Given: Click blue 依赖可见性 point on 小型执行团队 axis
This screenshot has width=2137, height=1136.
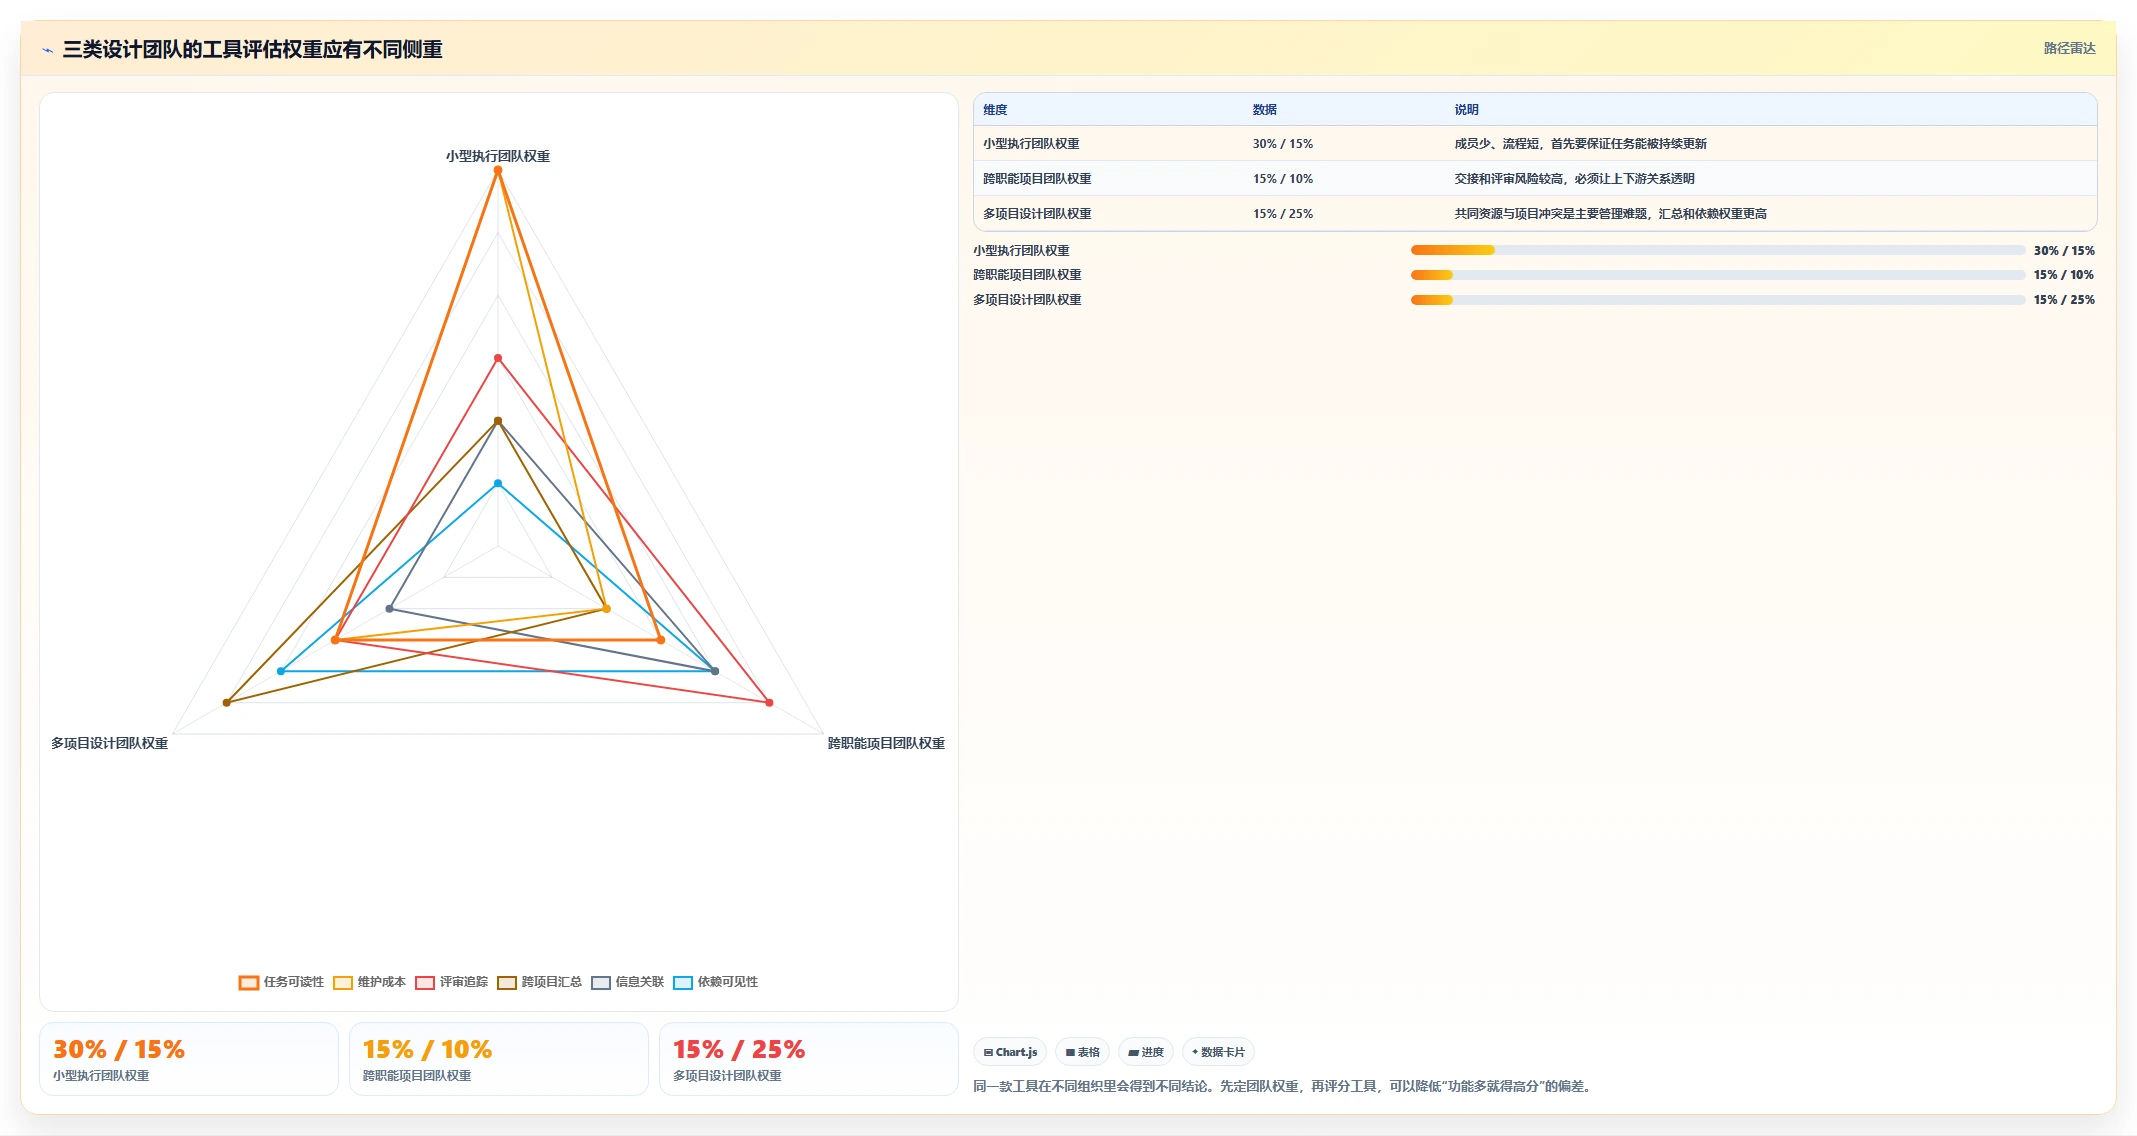Looking at the screenshot, I should pos(498,484).
